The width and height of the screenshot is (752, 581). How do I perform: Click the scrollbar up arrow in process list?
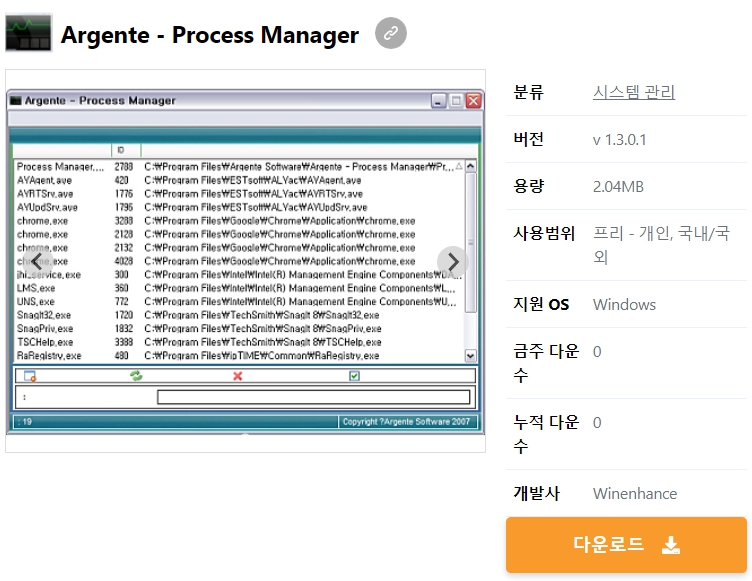470,166
